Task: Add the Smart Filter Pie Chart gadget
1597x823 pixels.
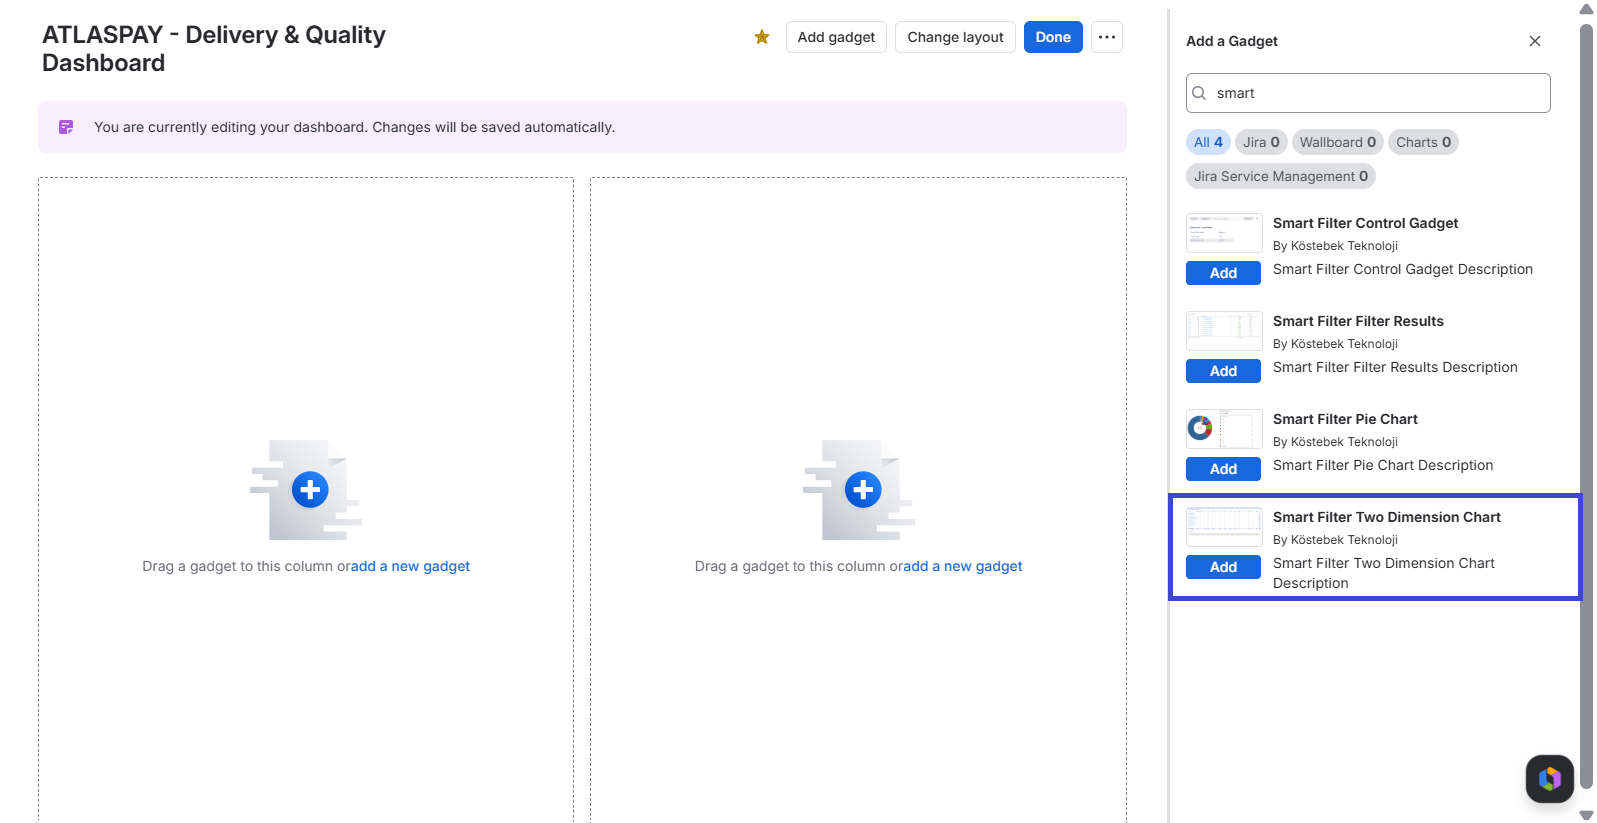Action: coord(1223,469)
